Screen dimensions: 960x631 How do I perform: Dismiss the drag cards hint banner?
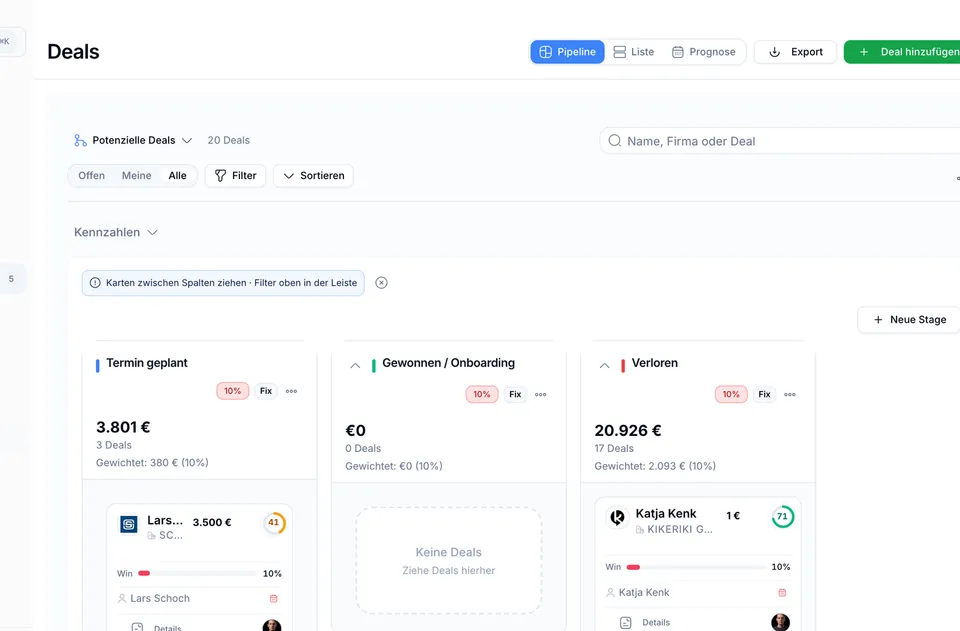(x=381, y=283)
